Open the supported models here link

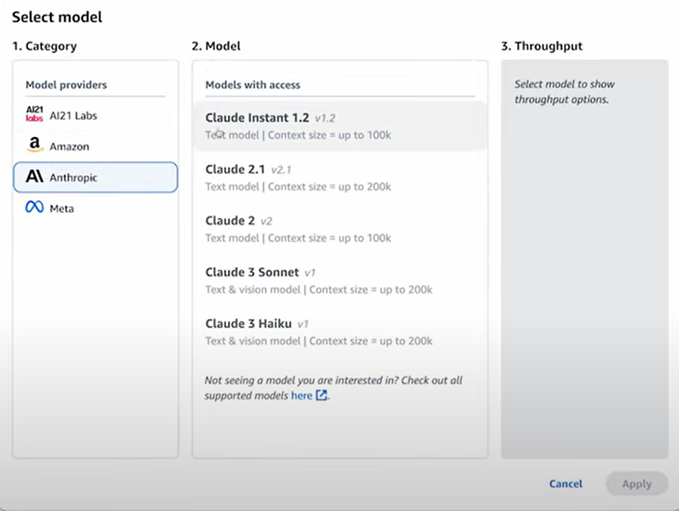click(x=301, y=395)
